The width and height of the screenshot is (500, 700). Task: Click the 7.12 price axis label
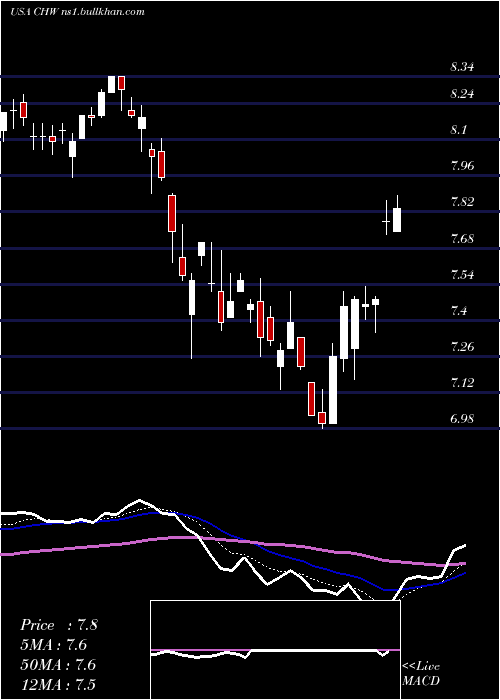pos(462,383)
